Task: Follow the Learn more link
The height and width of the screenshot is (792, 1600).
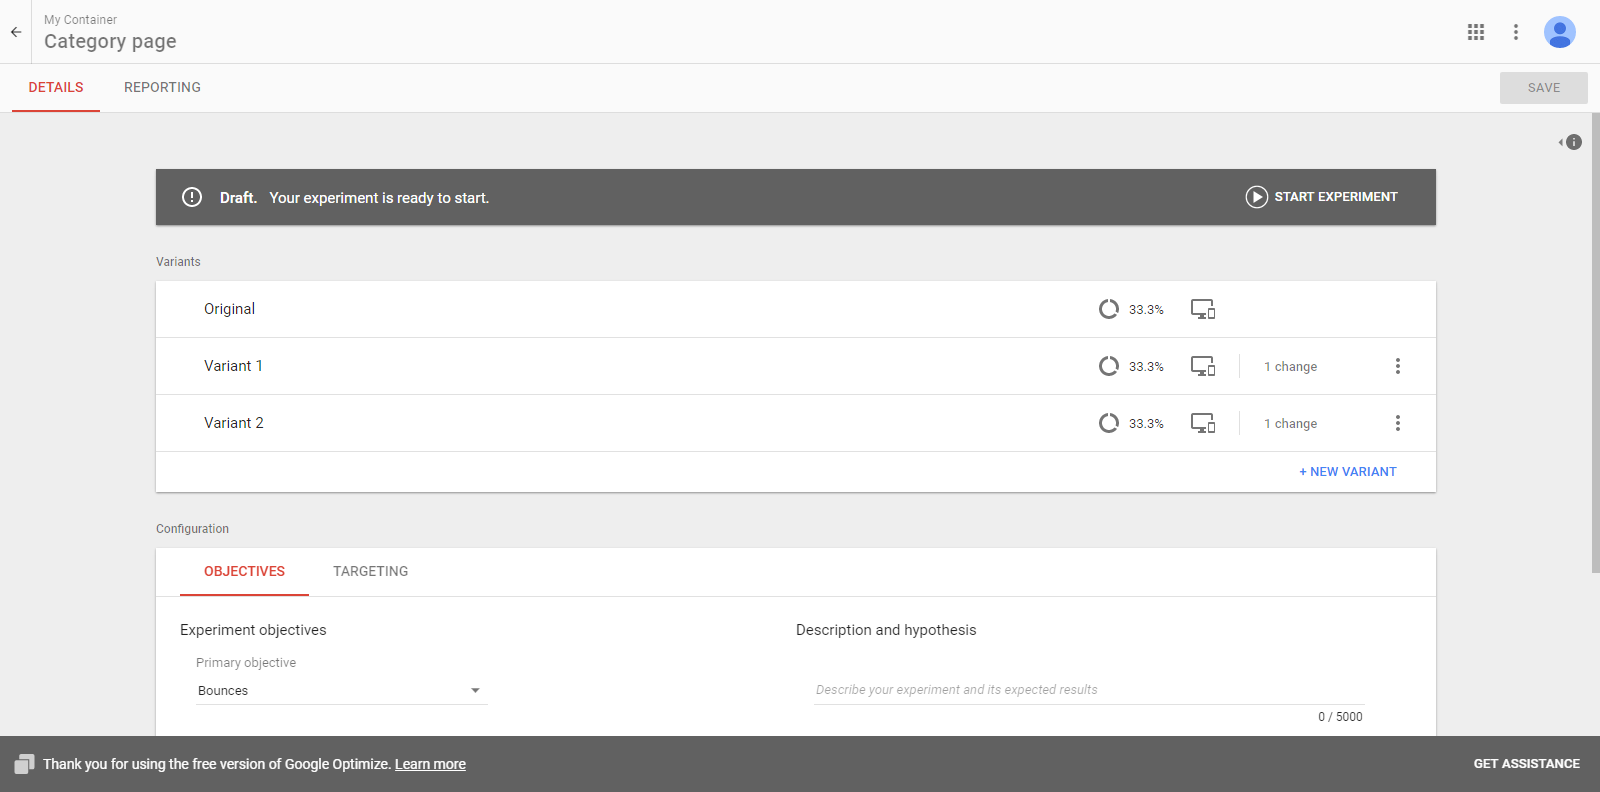Action: [x=430, y=765]
